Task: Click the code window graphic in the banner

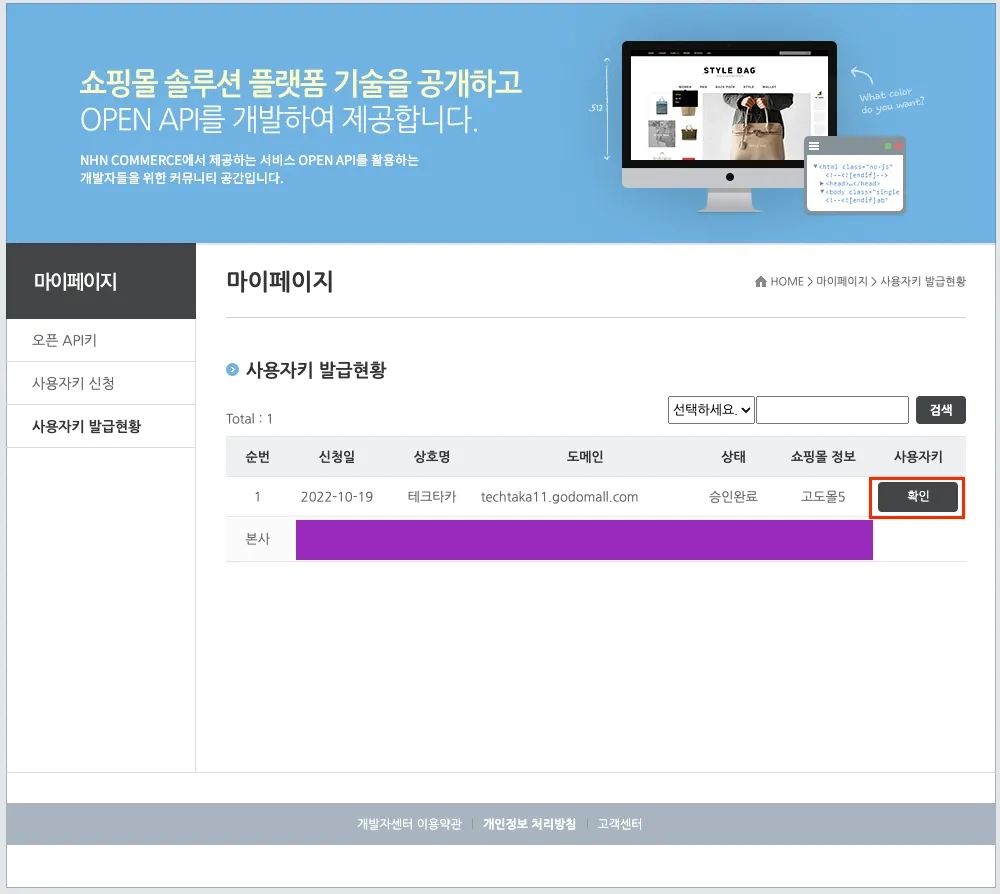Action: pos(855,175)
